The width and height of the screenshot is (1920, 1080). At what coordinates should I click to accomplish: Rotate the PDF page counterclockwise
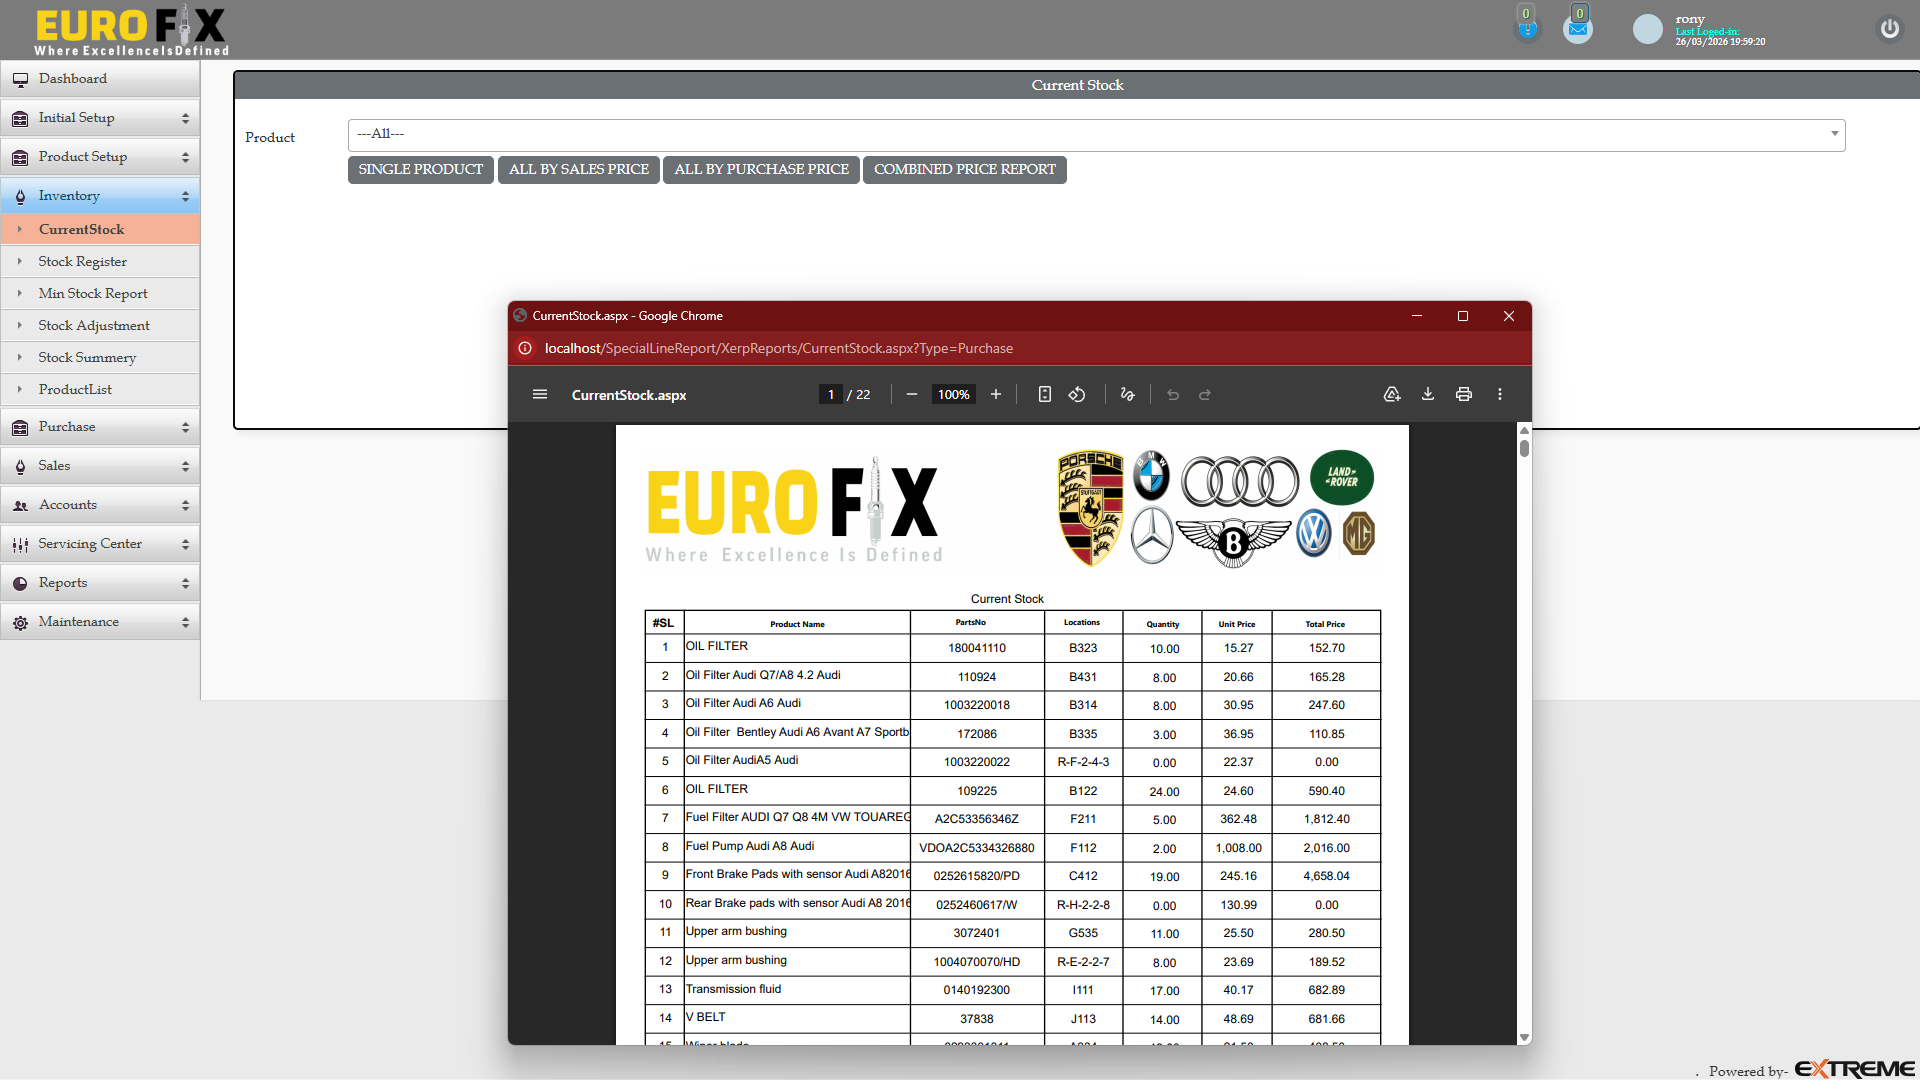1077,394
